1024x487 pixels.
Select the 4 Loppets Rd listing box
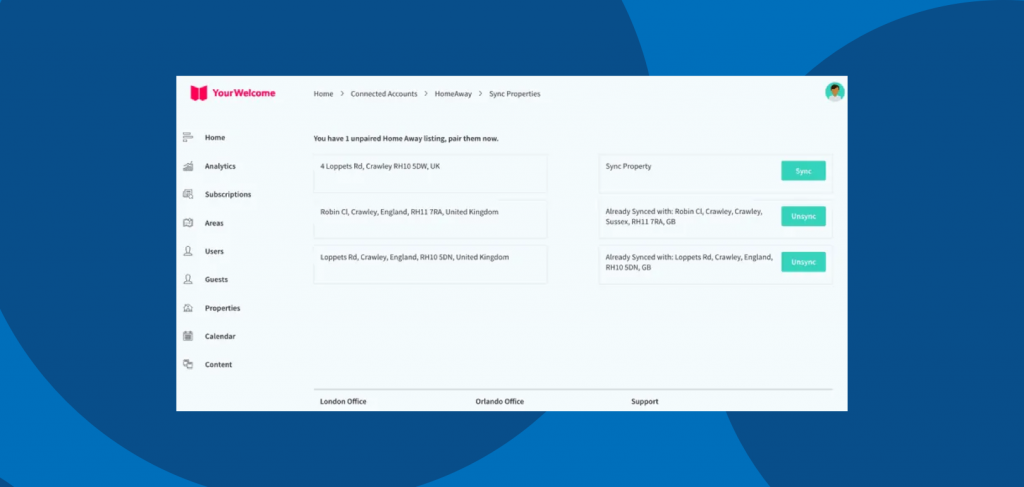pos(430,173)
